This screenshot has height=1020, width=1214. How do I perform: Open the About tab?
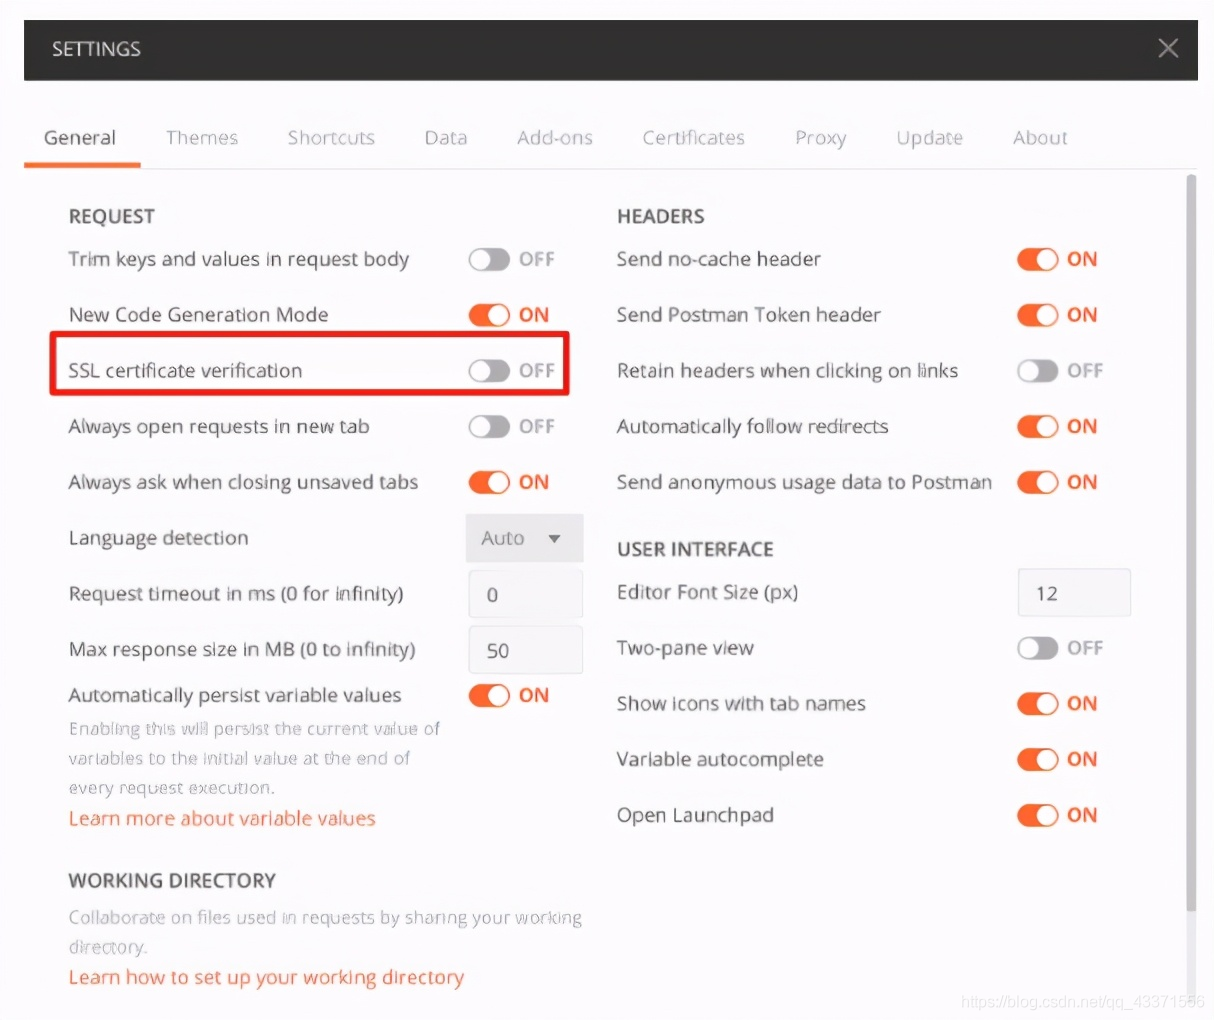coord(1040,138)
